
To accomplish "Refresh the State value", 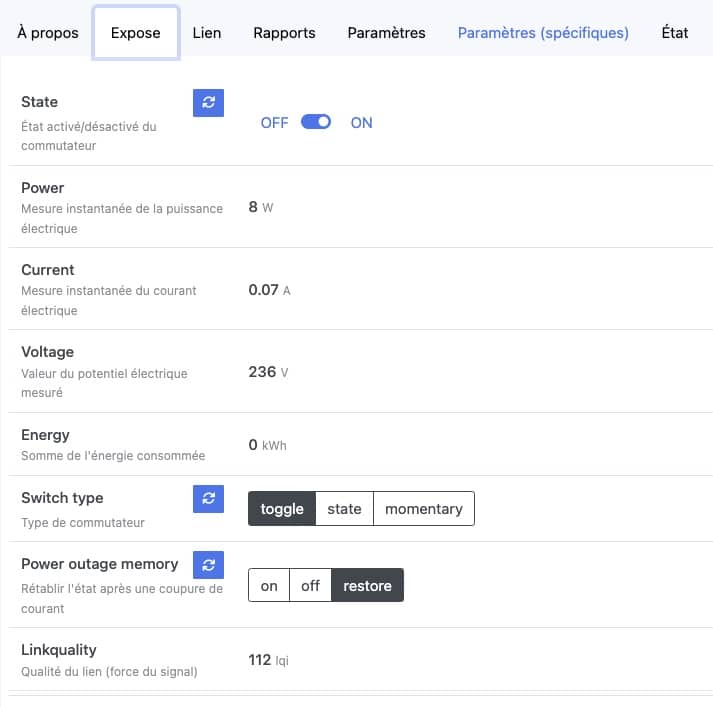I will [x=208, y=103].
